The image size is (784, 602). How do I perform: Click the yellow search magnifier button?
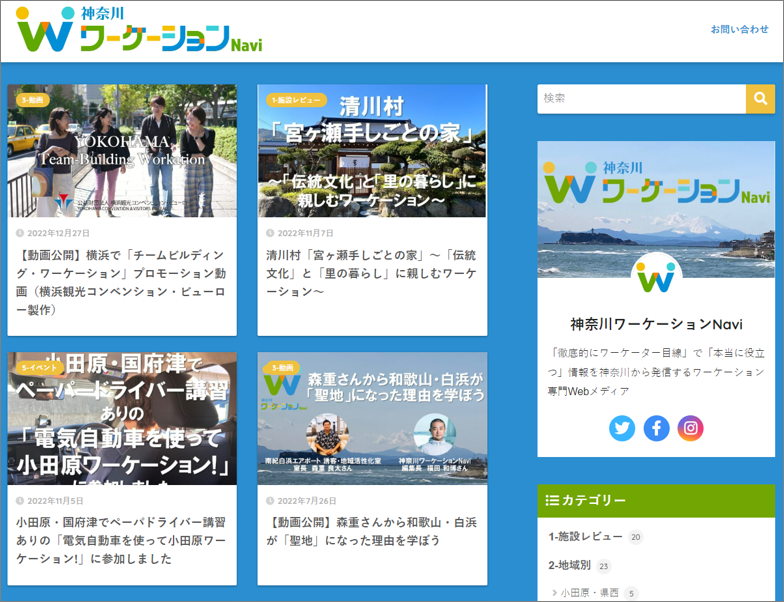pyautogui.click(x=760, y=98)
